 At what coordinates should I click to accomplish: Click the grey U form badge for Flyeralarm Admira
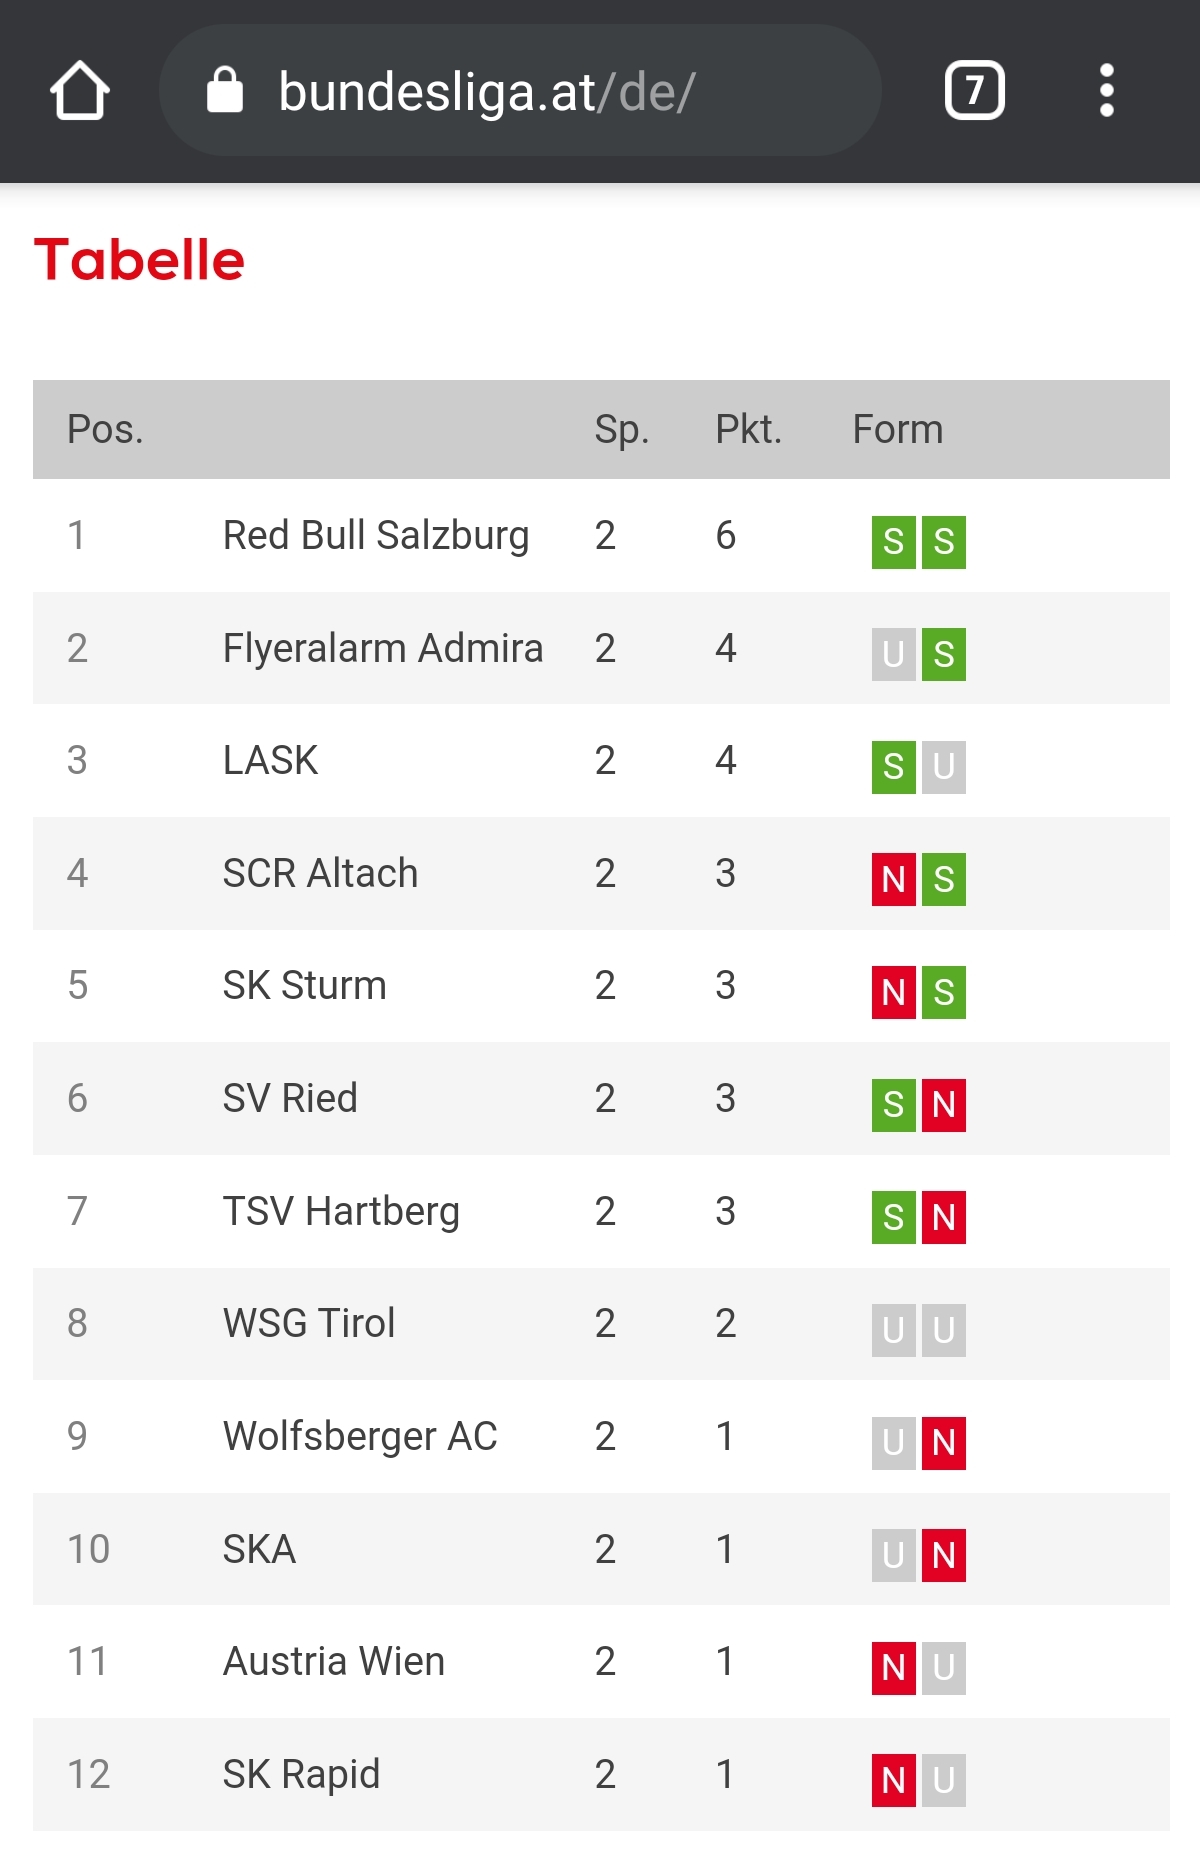(x=894, y=654)
